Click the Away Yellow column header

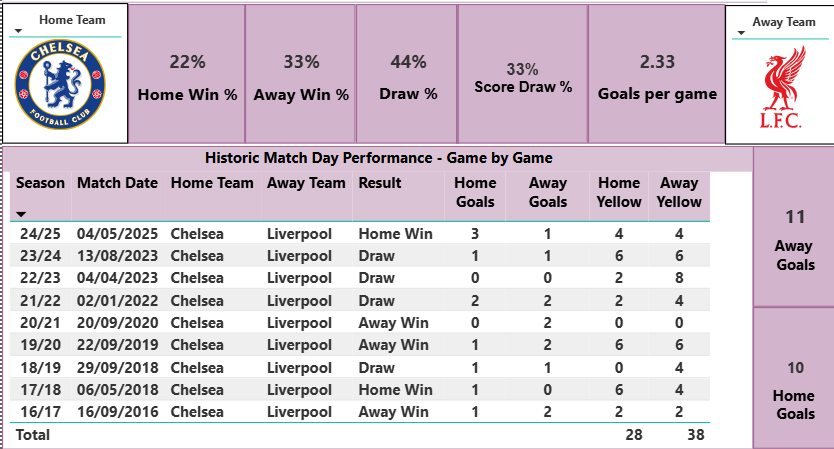(680, 192)
